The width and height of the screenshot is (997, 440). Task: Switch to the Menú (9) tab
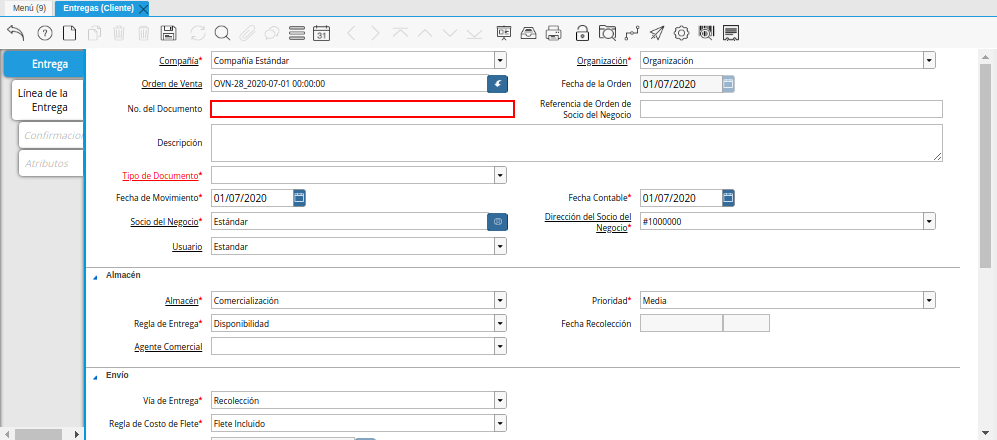coord(29,8)
